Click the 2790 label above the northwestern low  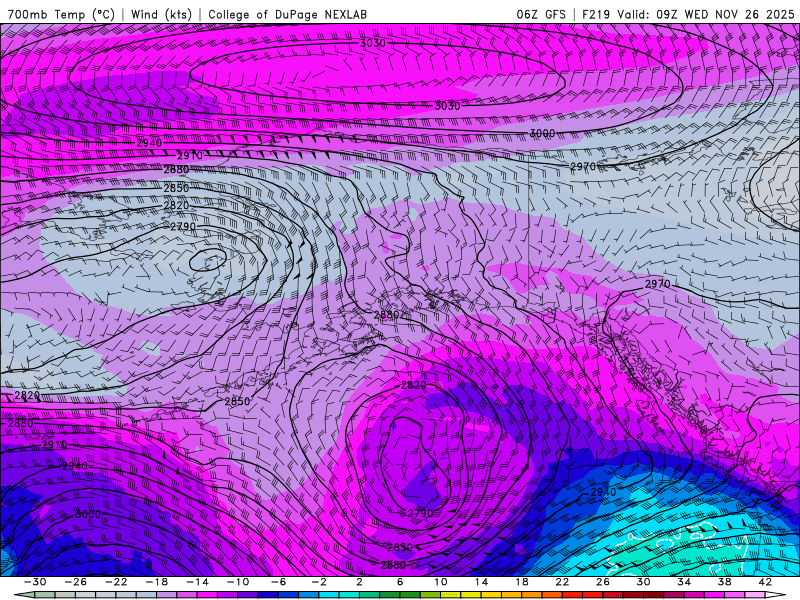183,227
